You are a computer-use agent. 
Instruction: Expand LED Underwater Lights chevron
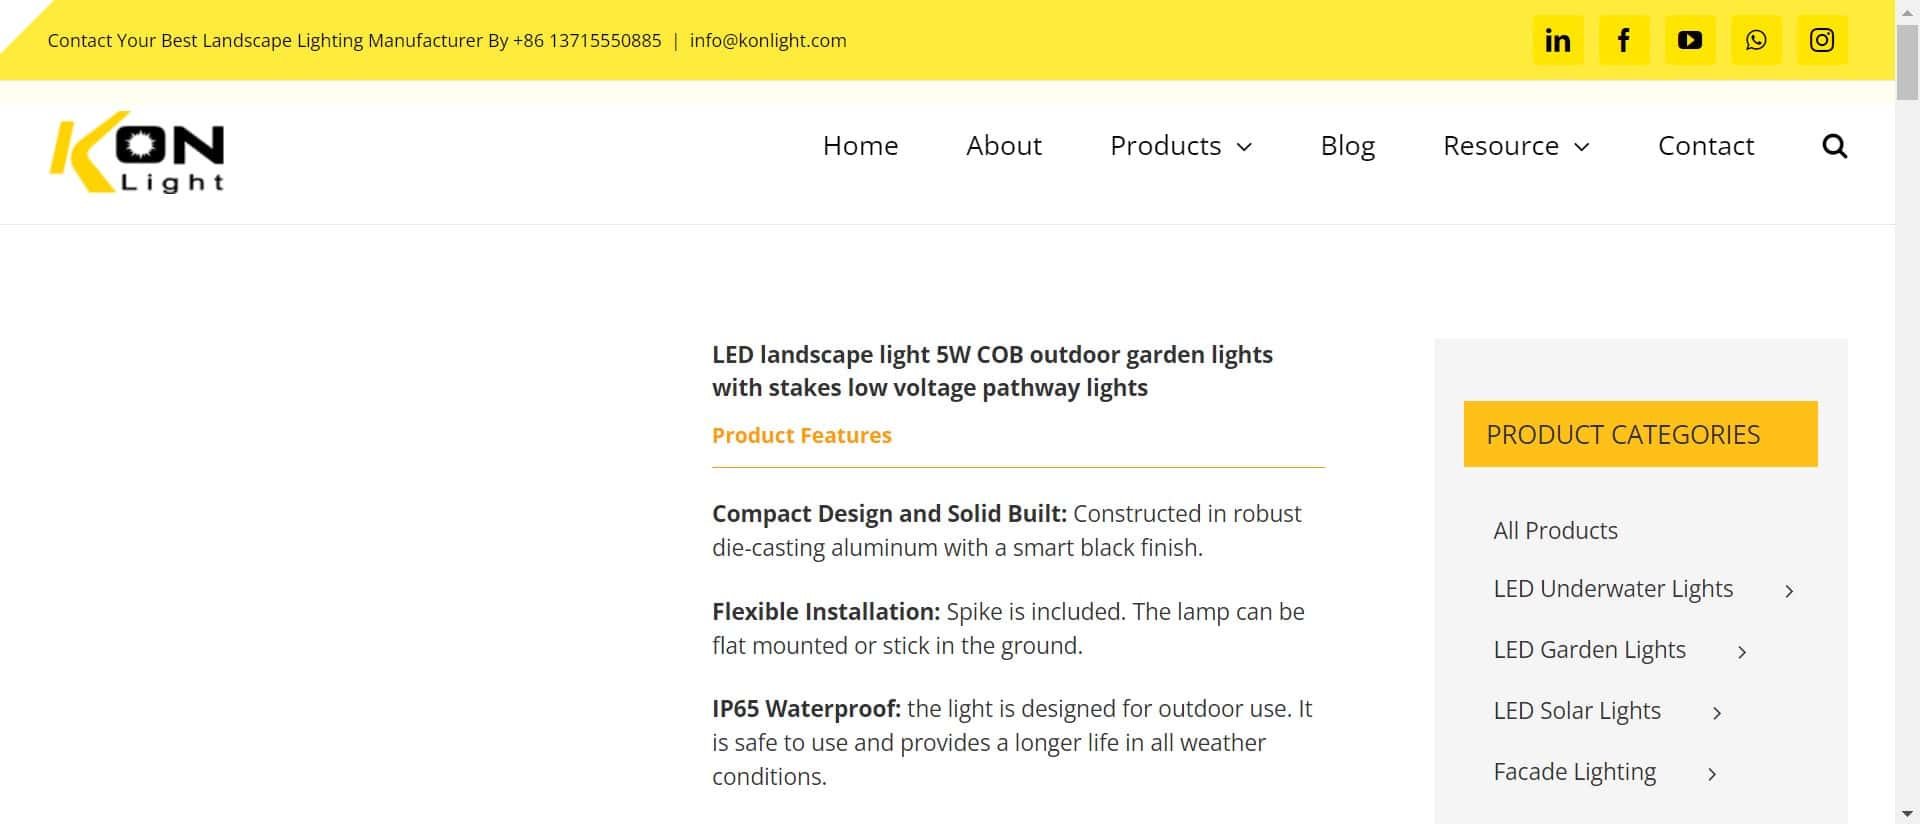click(1789, 591)
